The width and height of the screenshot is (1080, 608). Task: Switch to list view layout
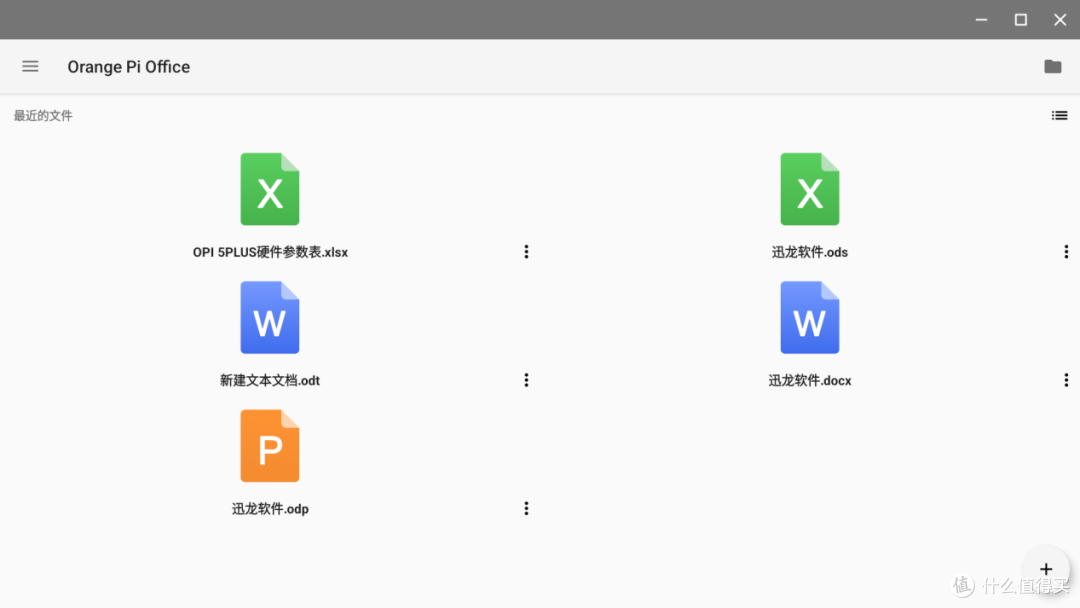tap(1059, 116)
